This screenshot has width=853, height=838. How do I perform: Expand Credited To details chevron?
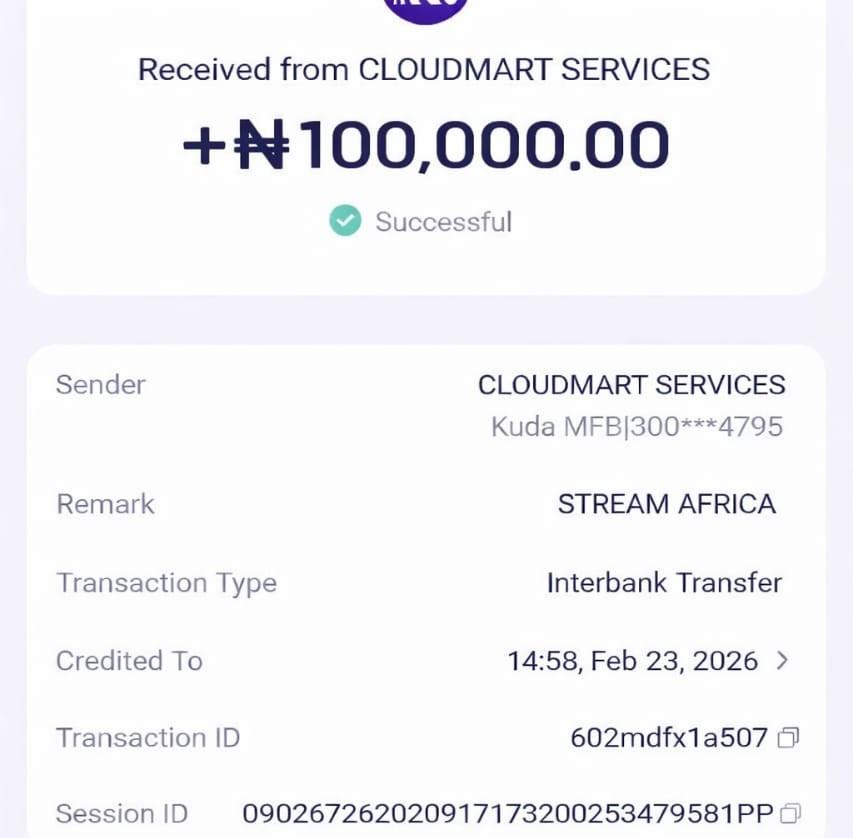point(782,661)
